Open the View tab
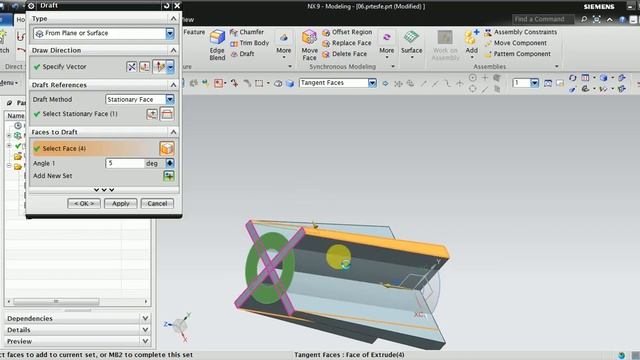Screen dimensions: 640x360 (188, 20)
